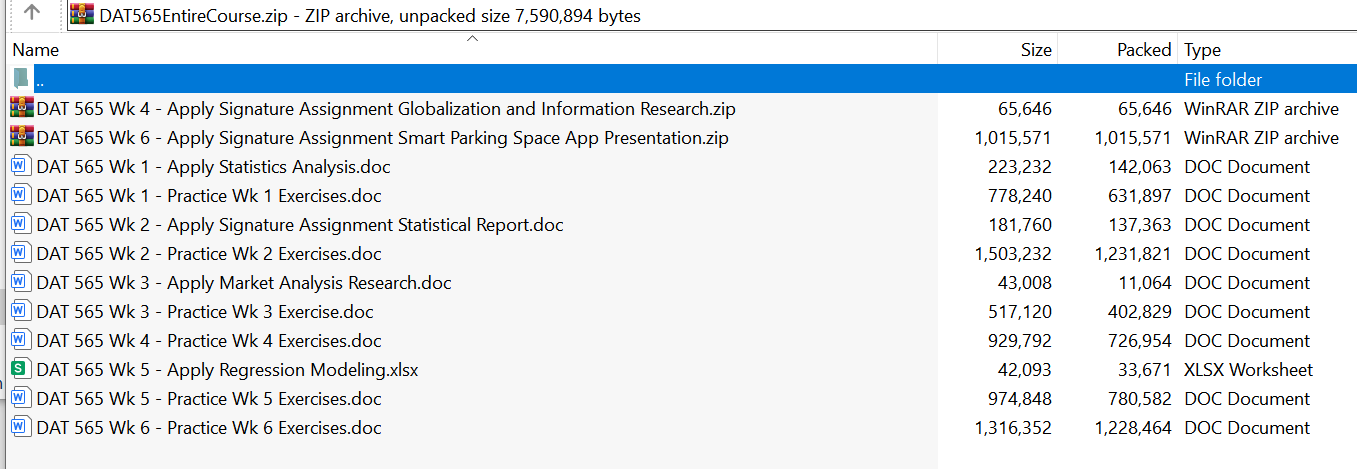The image size is (1357, 469).
Task: Click the Wk 5 Regression Modeling xlsx icon
Action: [22, 370]
